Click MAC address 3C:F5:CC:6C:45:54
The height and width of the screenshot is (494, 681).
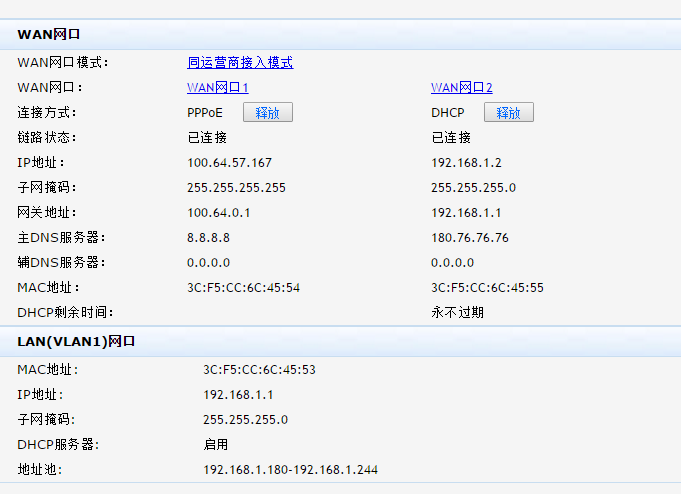[243, 288]
